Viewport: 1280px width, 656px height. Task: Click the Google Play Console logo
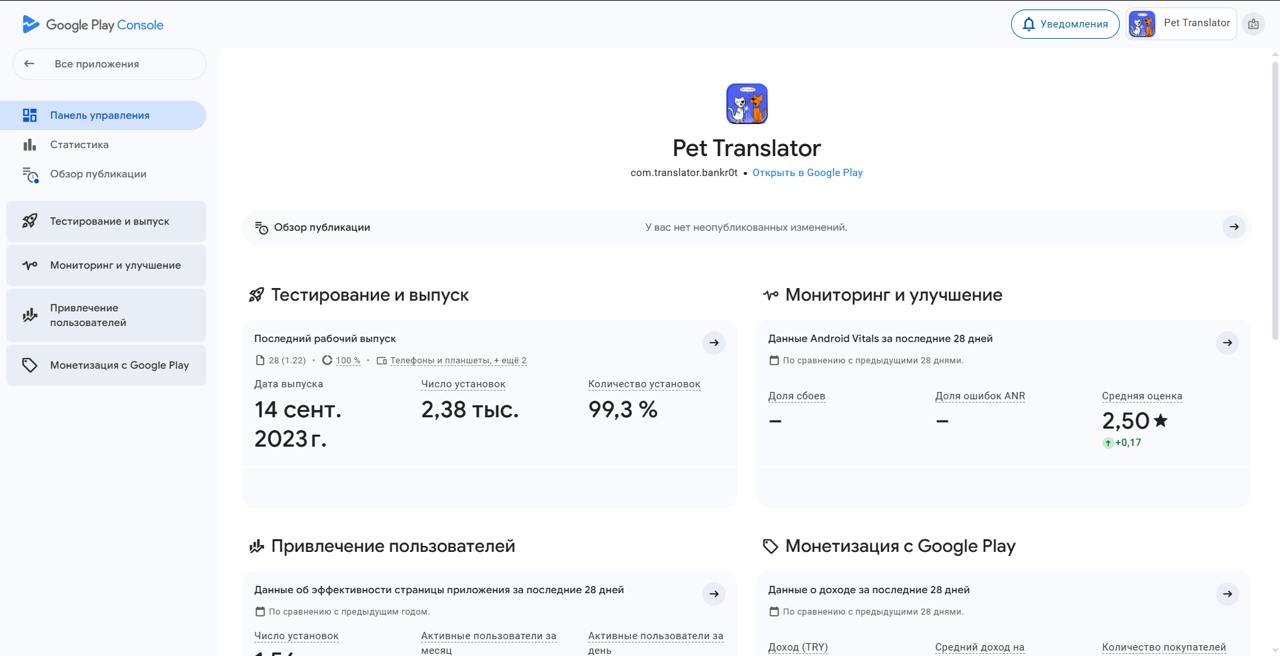pyautogui.click(x=92, y=23)
